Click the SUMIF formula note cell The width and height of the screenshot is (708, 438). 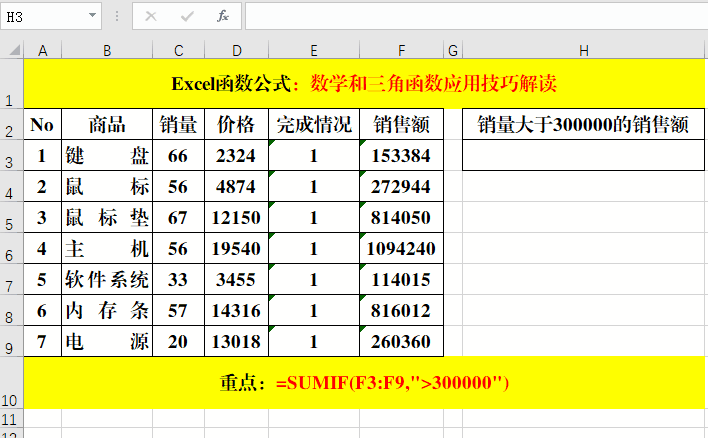364,383
